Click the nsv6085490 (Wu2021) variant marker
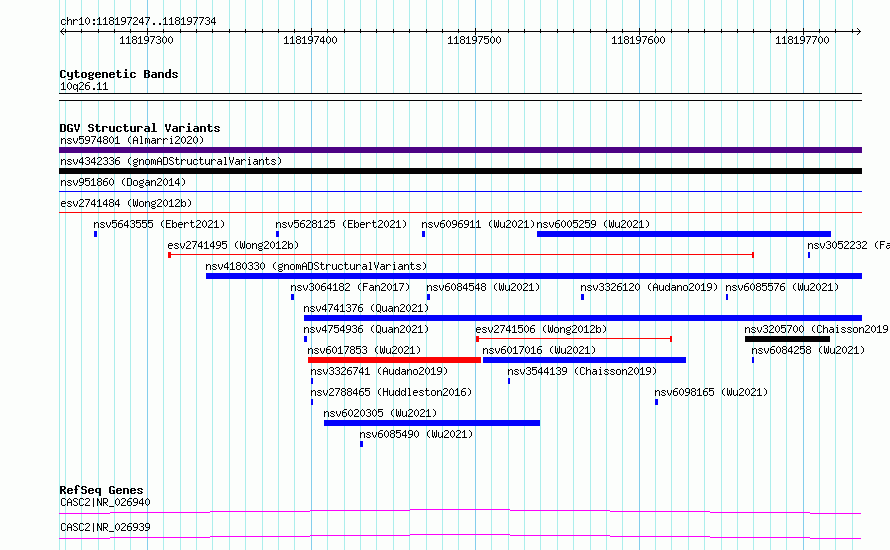Image resolution: width=890 pixels, height=550 pixels. click(361, 444)
